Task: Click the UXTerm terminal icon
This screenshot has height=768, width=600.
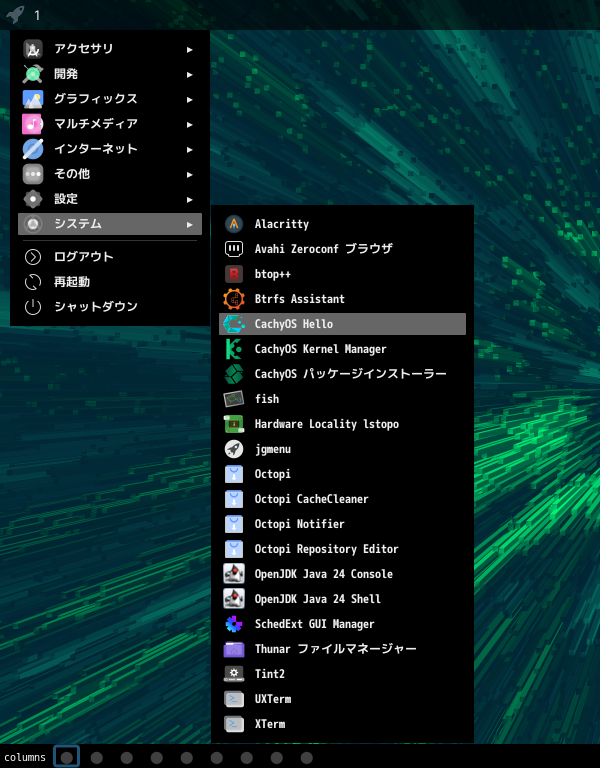Action: 234,699
